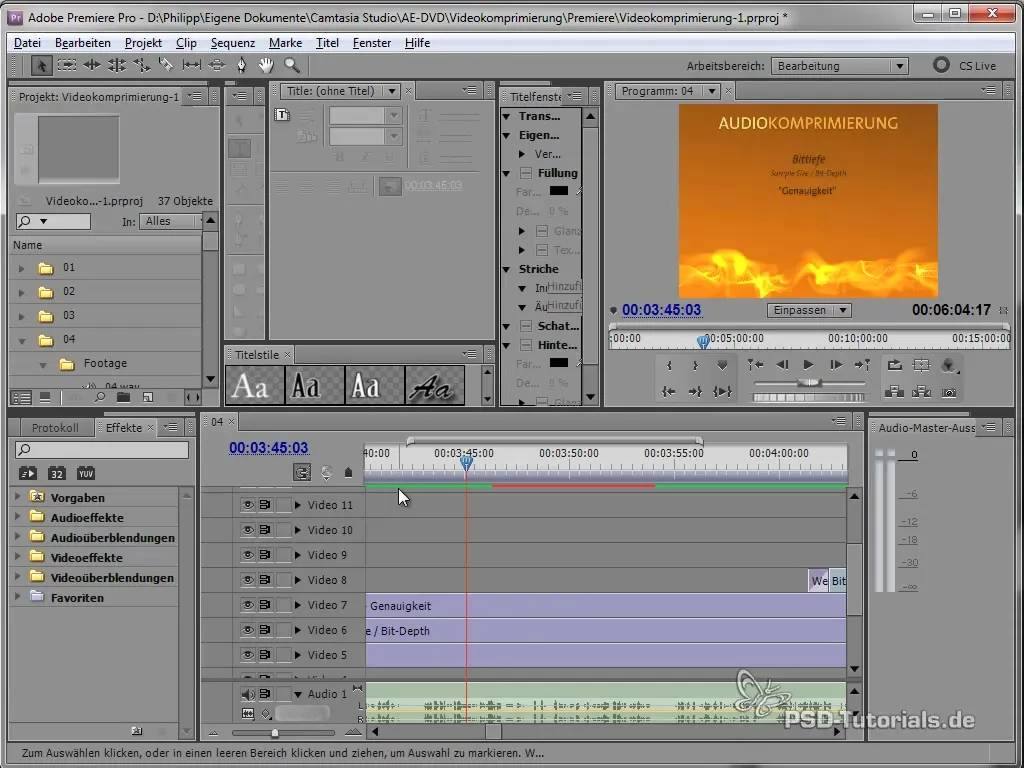Open the Arbeitsbereich Bearbeitung dropdown

(839, 66)
